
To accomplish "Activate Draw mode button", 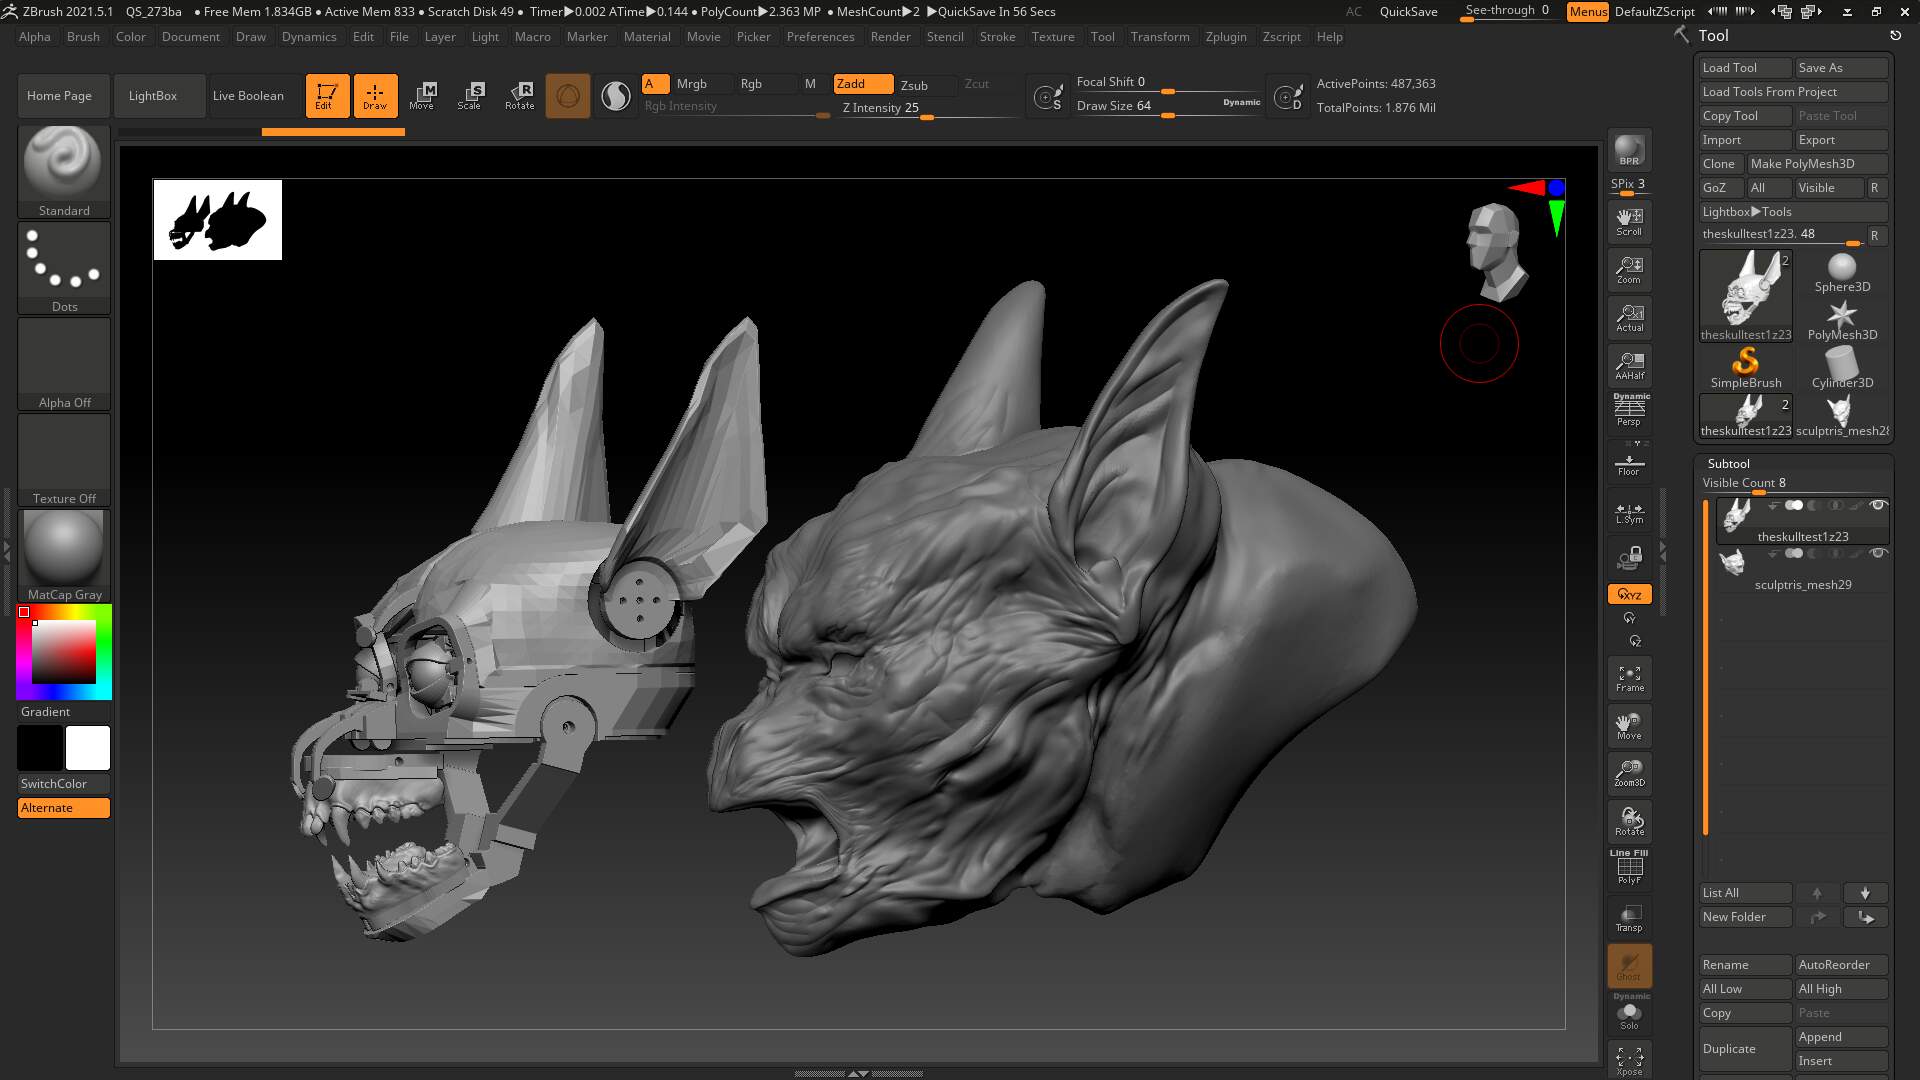I will click(375, 95).
